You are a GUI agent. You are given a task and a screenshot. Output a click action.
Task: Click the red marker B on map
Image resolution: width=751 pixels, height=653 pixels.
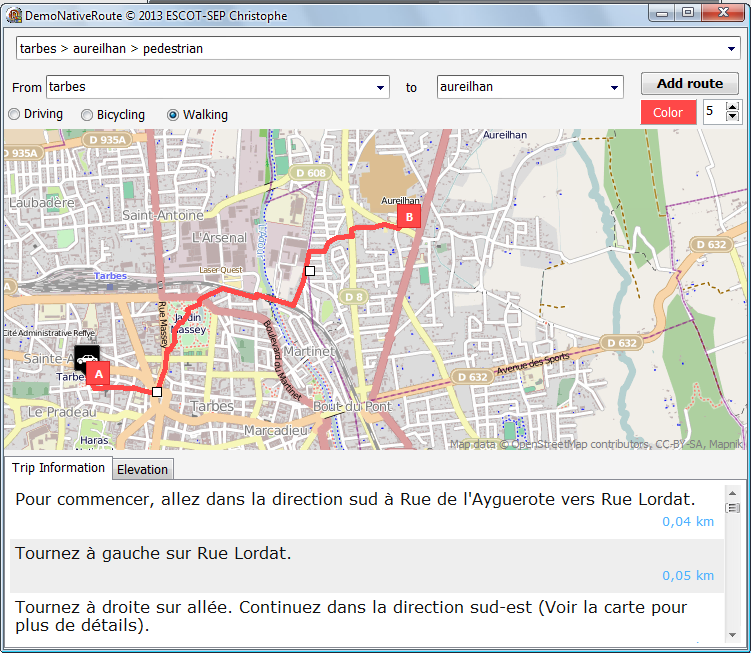point(408,215)
